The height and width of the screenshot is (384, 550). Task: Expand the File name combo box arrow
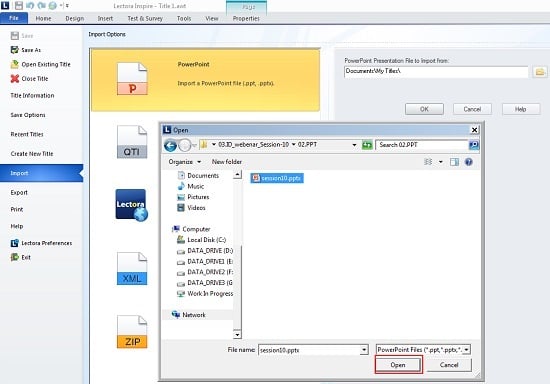[364, 350]
